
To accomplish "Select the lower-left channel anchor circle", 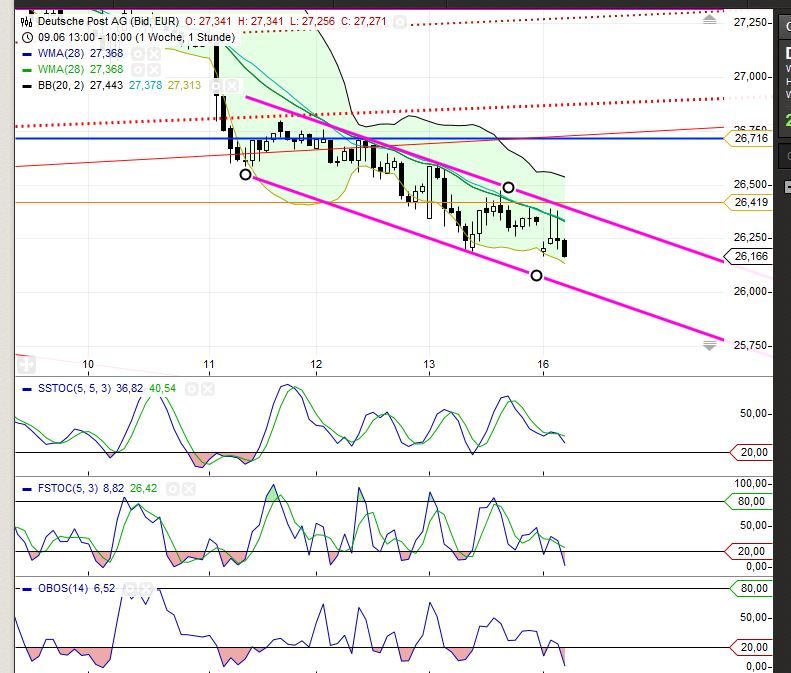I will pyautogui.click(x=245, y=175).
